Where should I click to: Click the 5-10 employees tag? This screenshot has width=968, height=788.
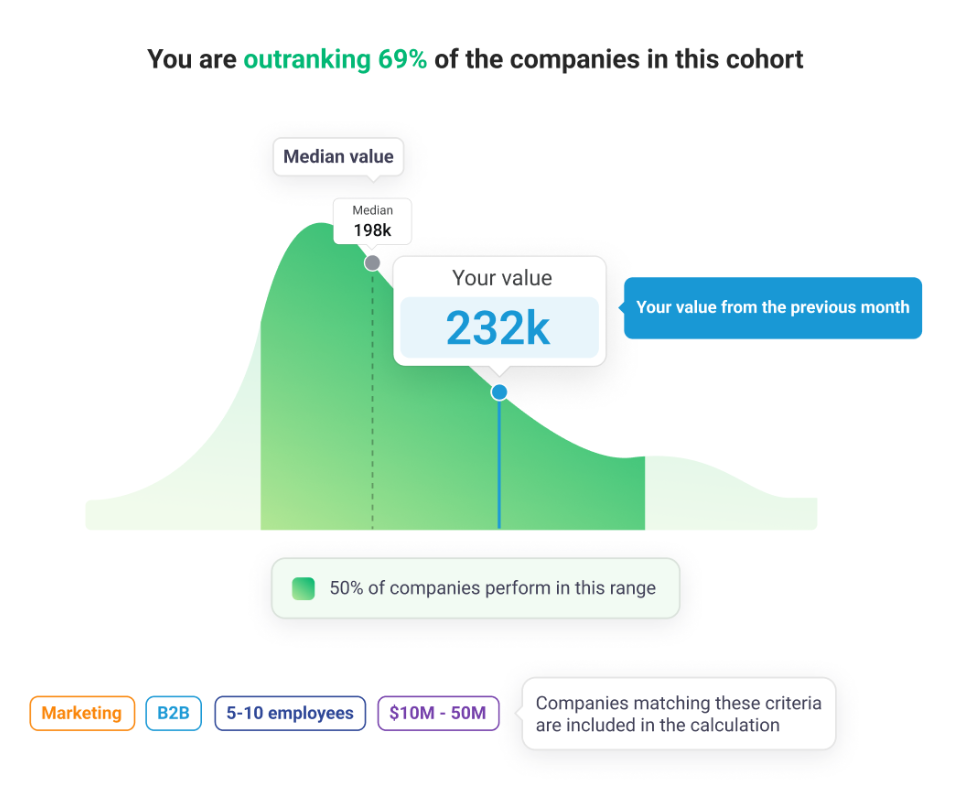tap(290, 713)
